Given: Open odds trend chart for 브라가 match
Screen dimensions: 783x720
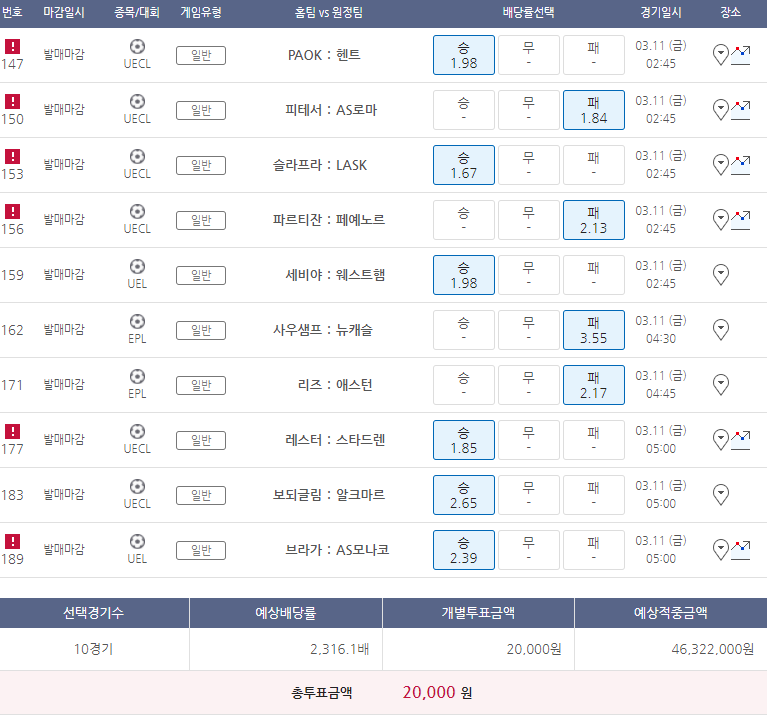Looking at the screenshot, I should (x=741, y=549).
